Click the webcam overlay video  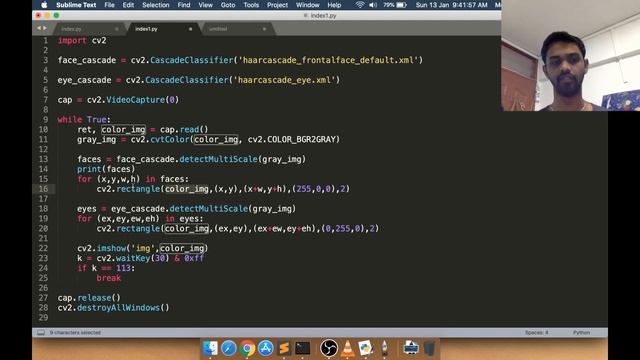(x=571, y=56)
